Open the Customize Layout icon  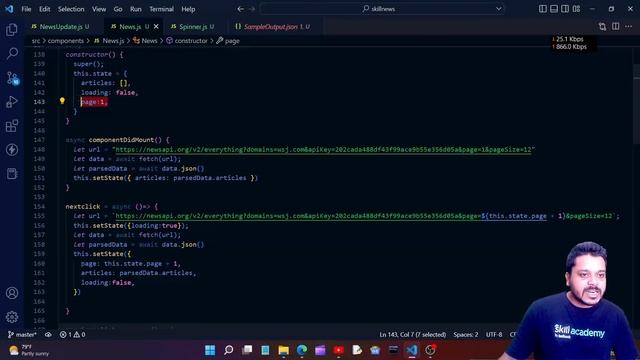(576, 9)
